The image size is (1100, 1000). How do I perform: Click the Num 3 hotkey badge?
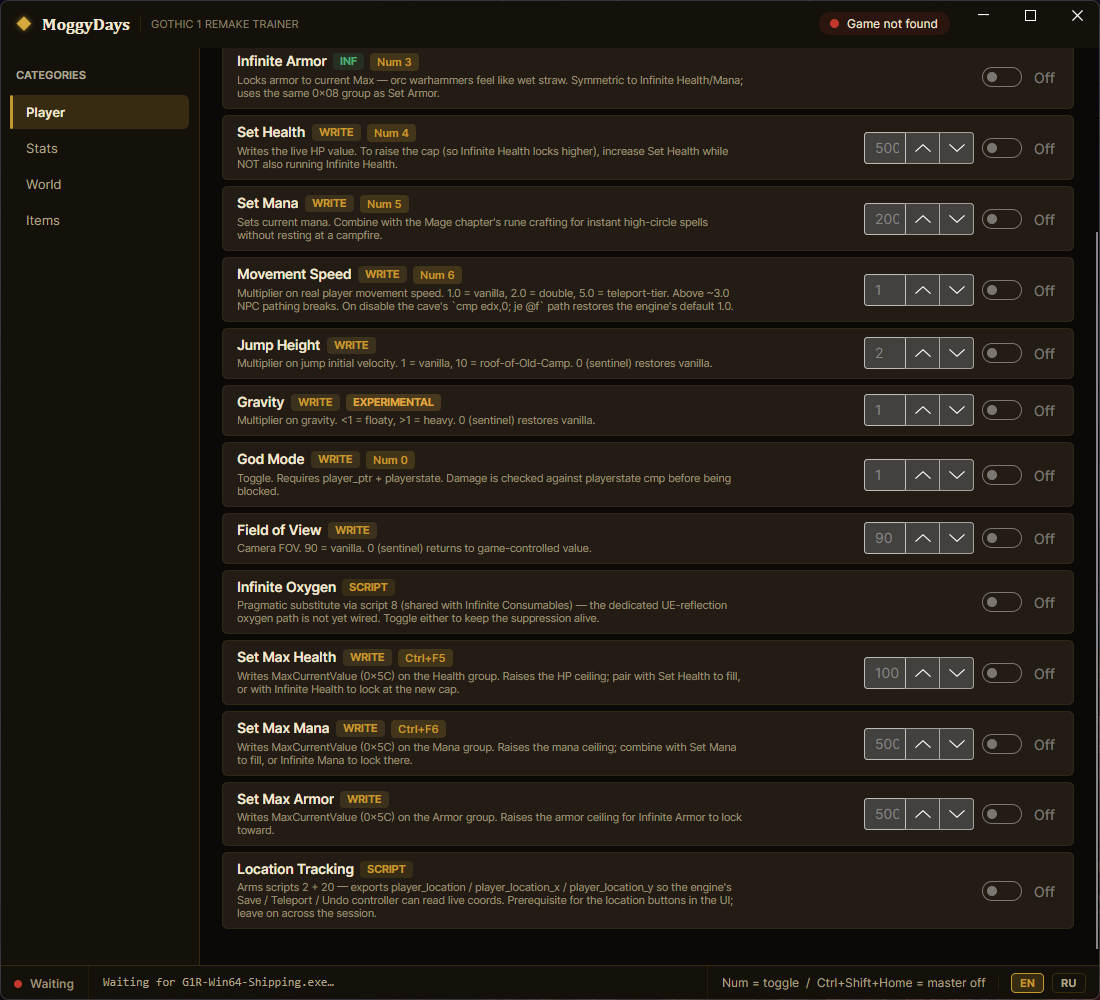[394, 62]
